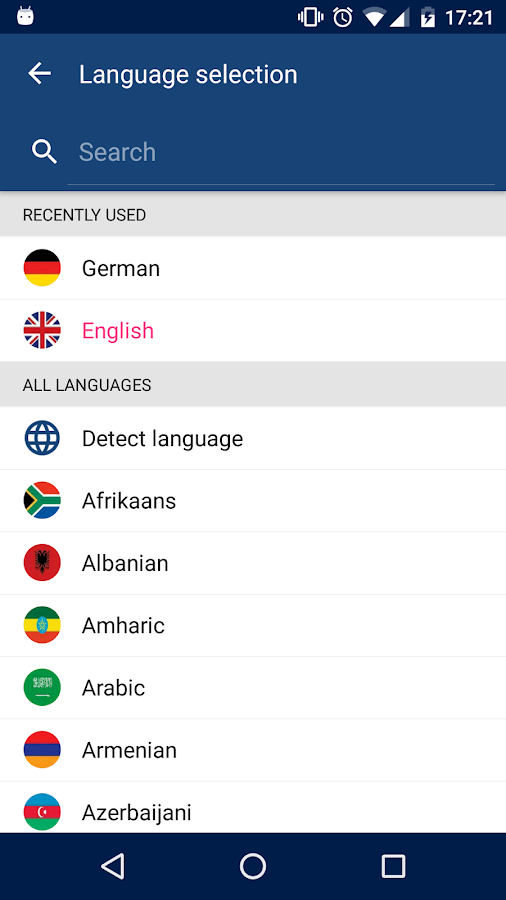Screen dimensions: 506x900
Task: Open recent apps square button
Action: 394,866
